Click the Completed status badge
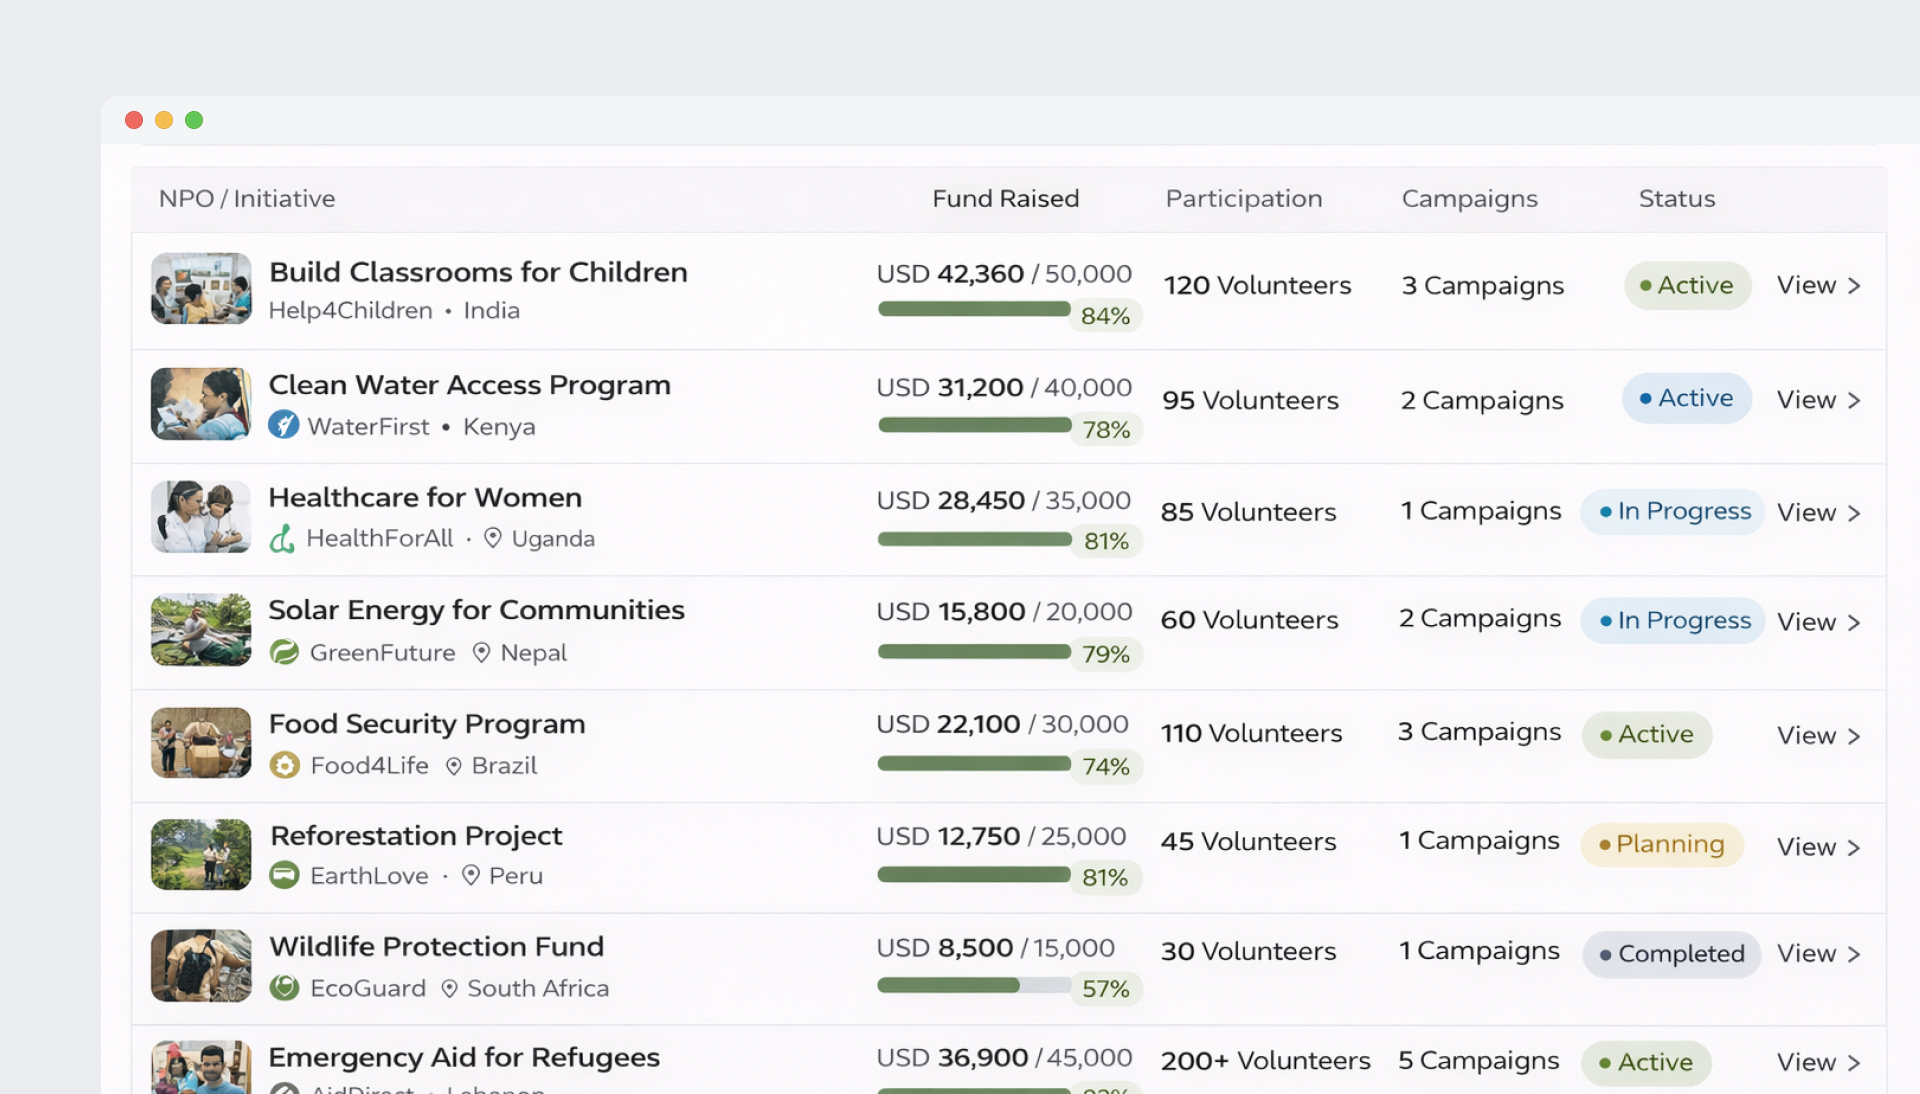Image resolution: width=1920 pixels, height=1094 pixels. [1671, 954]
